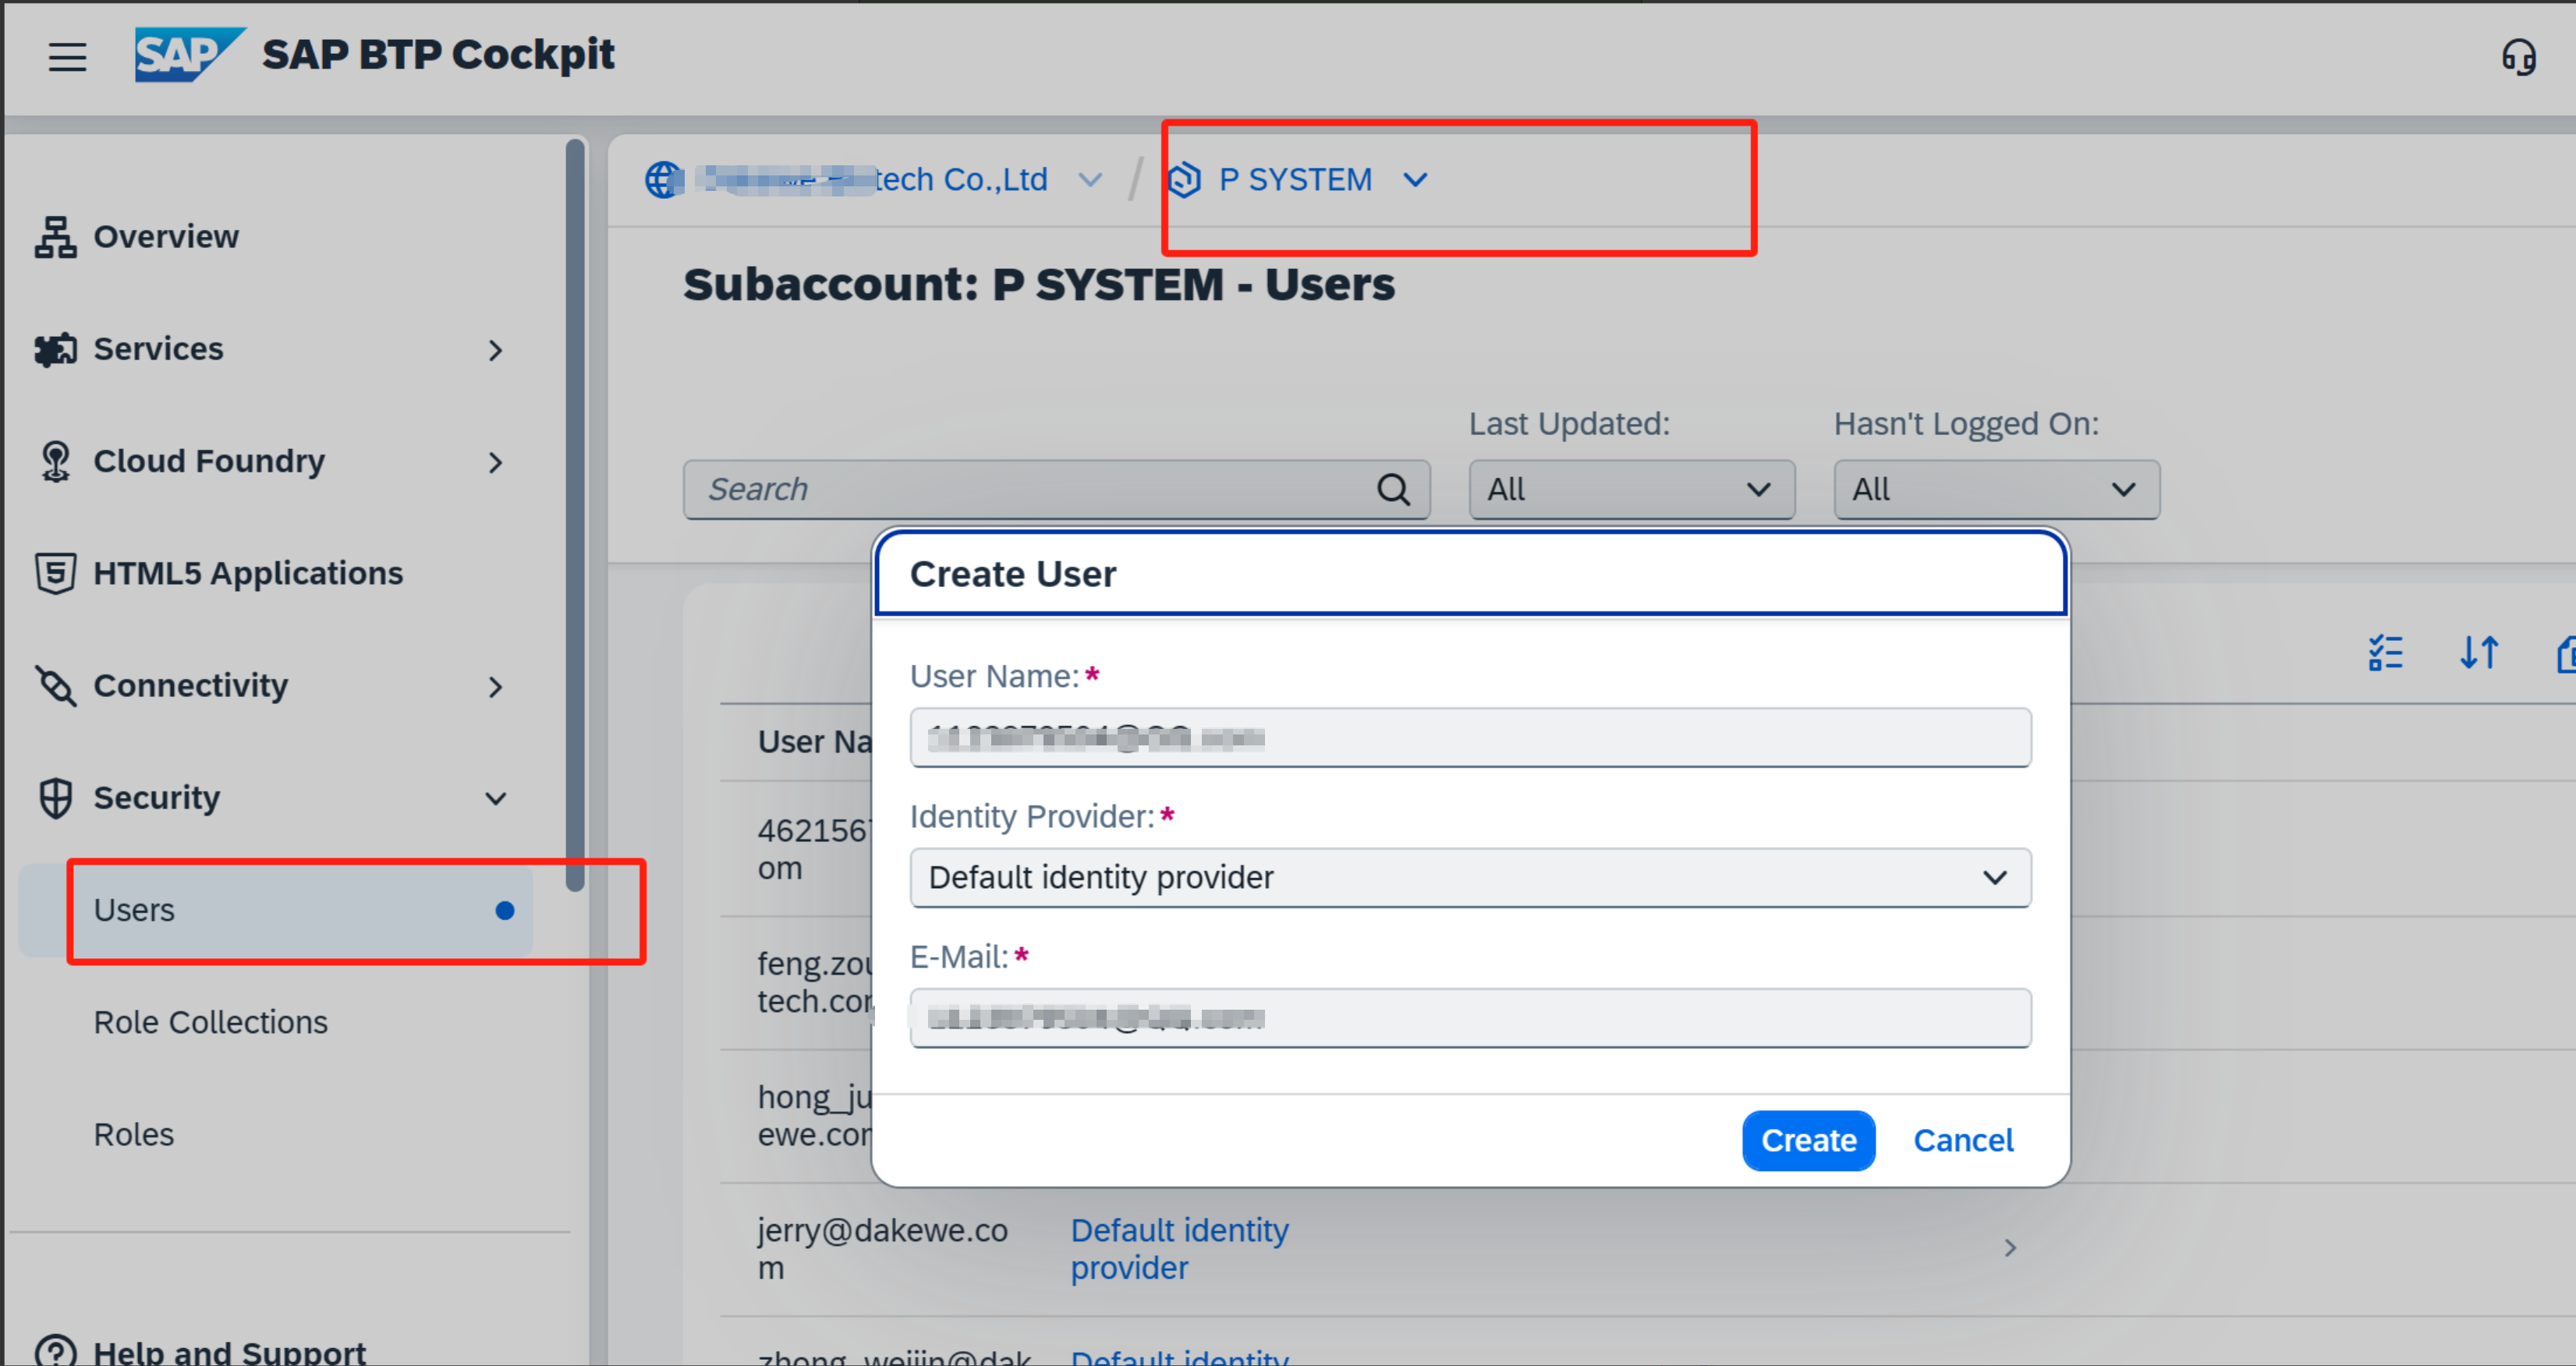Cancel the Create User dialog
The image size is (2576, 1366).
coord(1962,1140)
